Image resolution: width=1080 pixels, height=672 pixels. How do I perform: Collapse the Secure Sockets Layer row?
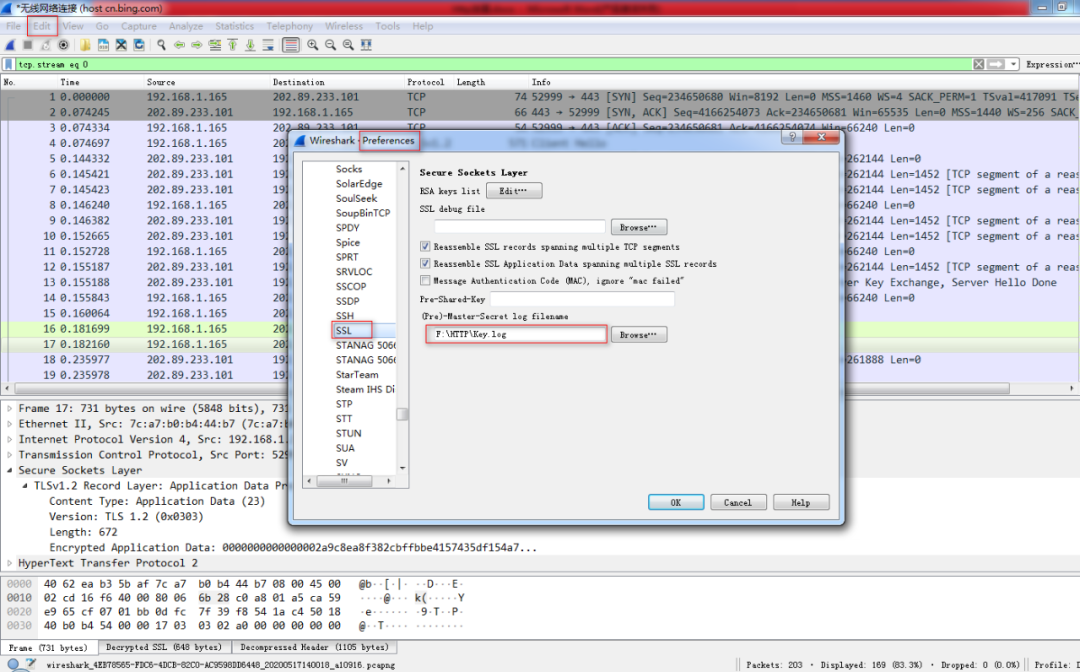[x=10, y=470]
